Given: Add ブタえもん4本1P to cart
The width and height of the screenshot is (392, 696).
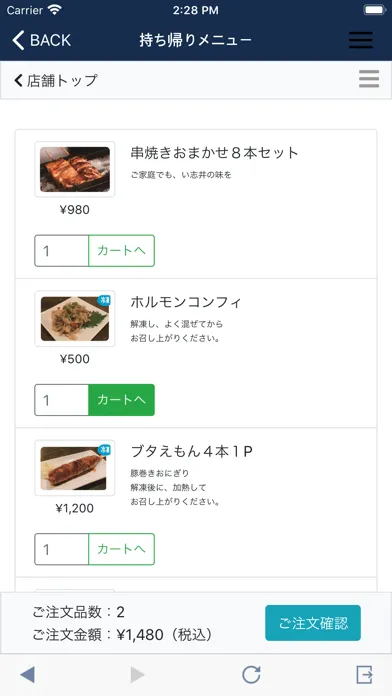Looking at the screenshot, I should click(122, 549).
